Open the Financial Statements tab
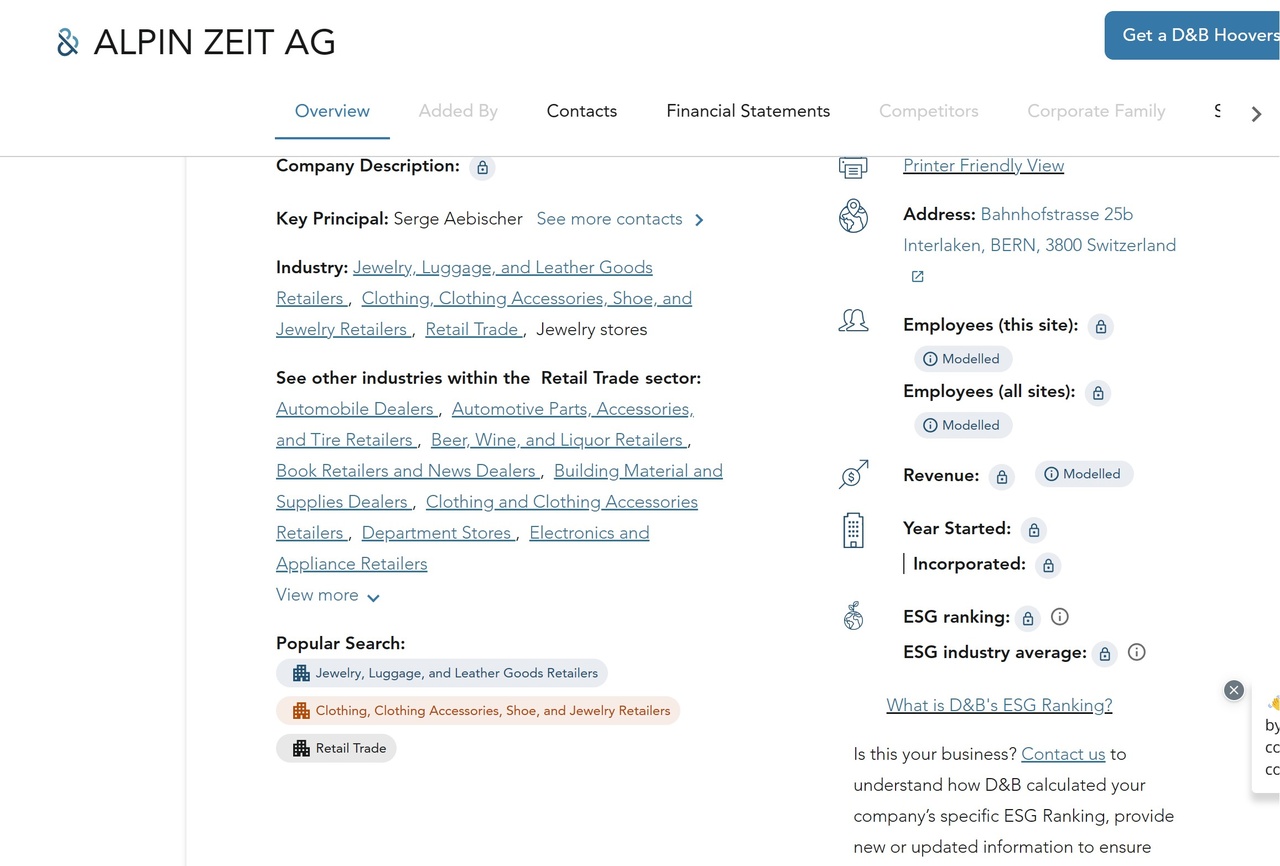1280x866 pixels. pos(748,111)
